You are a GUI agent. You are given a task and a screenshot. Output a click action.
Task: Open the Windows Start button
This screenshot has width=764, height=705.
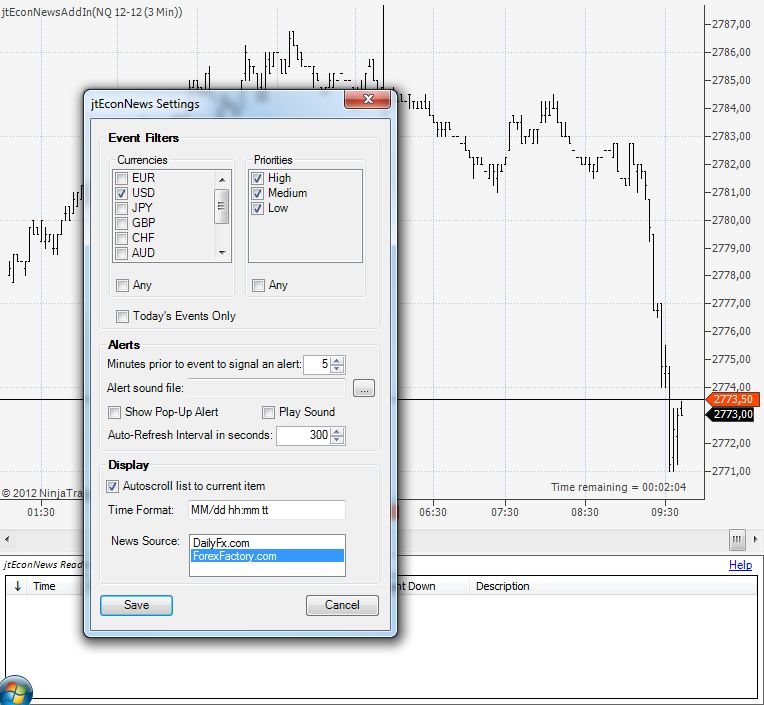tap(15, 692)
